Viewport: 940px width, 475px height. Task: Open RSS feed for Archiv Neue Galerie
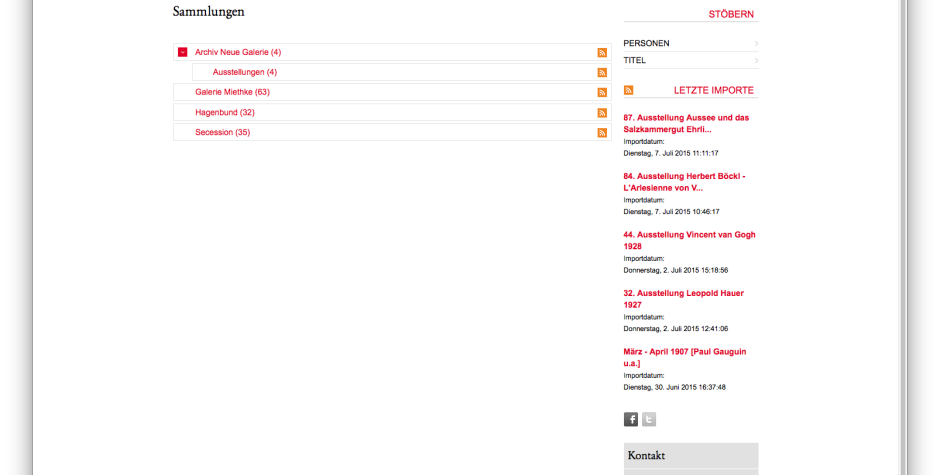[x=602, y=53]
